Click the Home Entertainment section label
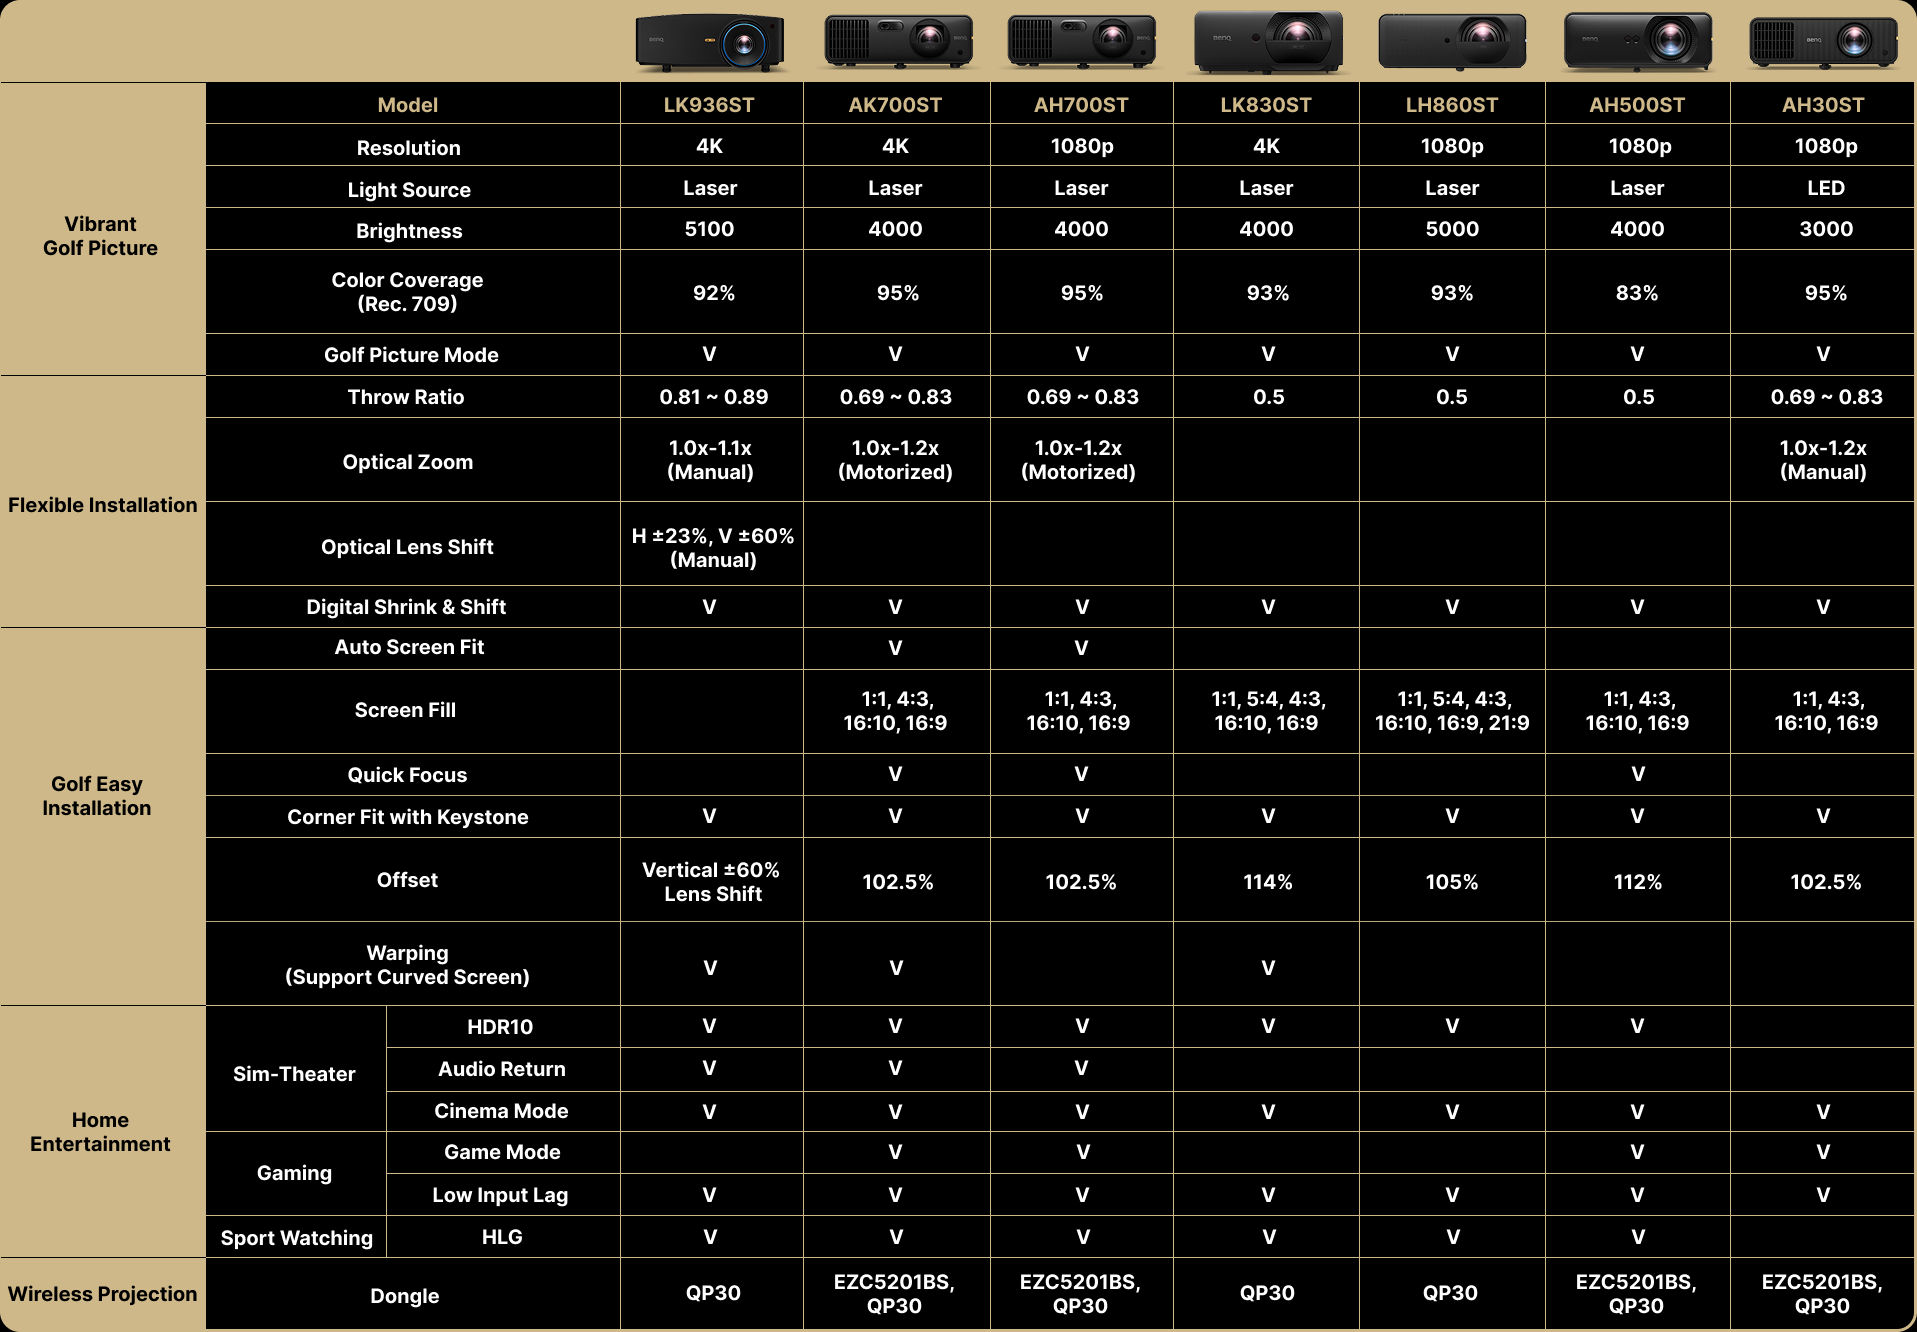The image size is (1917, 1332). (x=100, y=1132)
